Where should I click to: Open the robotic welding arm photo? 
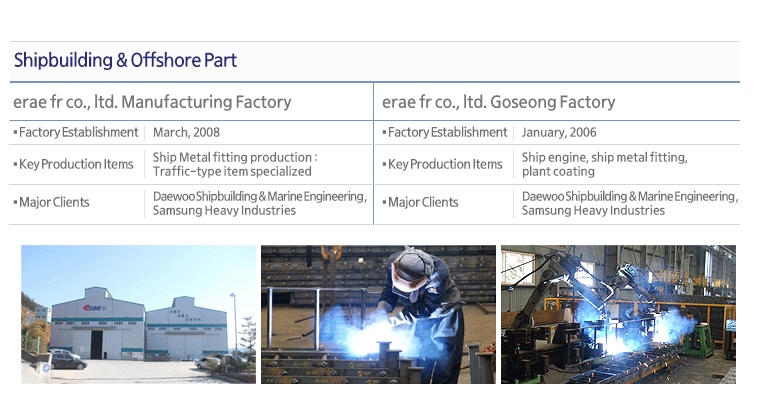(618, 314)
